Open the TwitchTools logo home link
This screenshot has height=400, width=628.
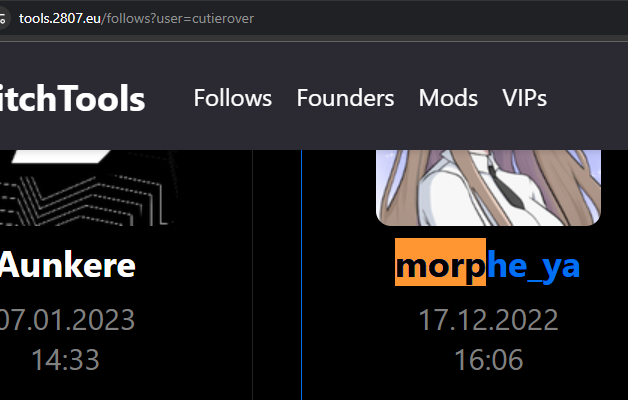click(72, 98)
